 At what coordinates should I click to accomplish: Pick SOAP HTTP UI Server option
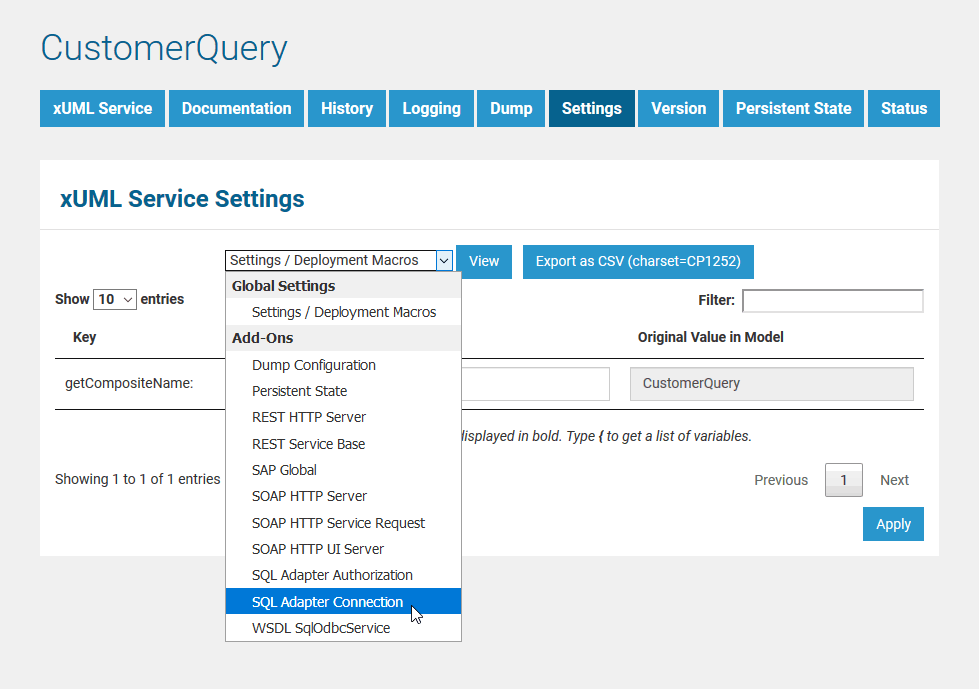pyautogui.click(x=317, y=549)
